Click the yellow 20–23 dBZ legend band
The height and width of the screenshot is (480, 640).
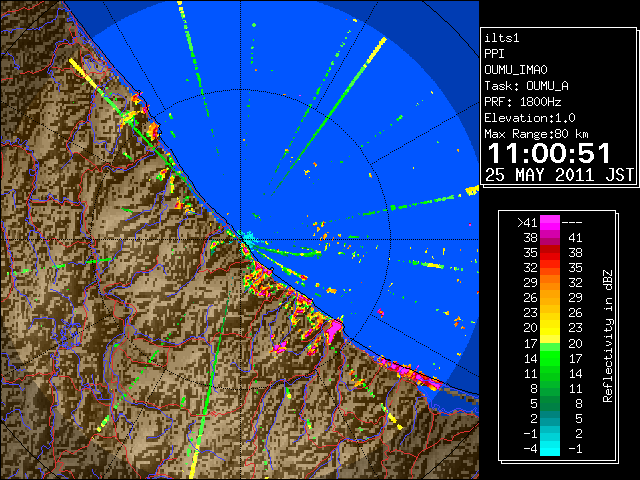[x=550, y=328]
